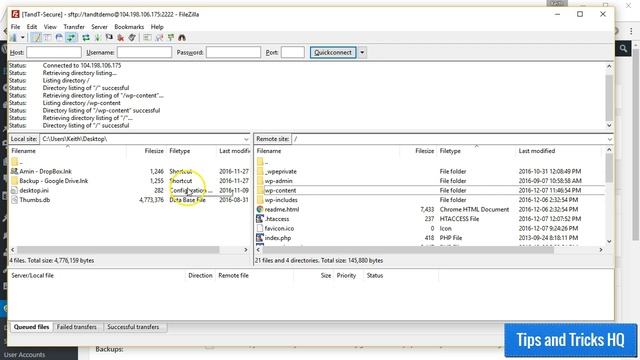The image size is (640, 360).
Task: Click the search icon in the background browser window
Action: (x=624, y=49)
